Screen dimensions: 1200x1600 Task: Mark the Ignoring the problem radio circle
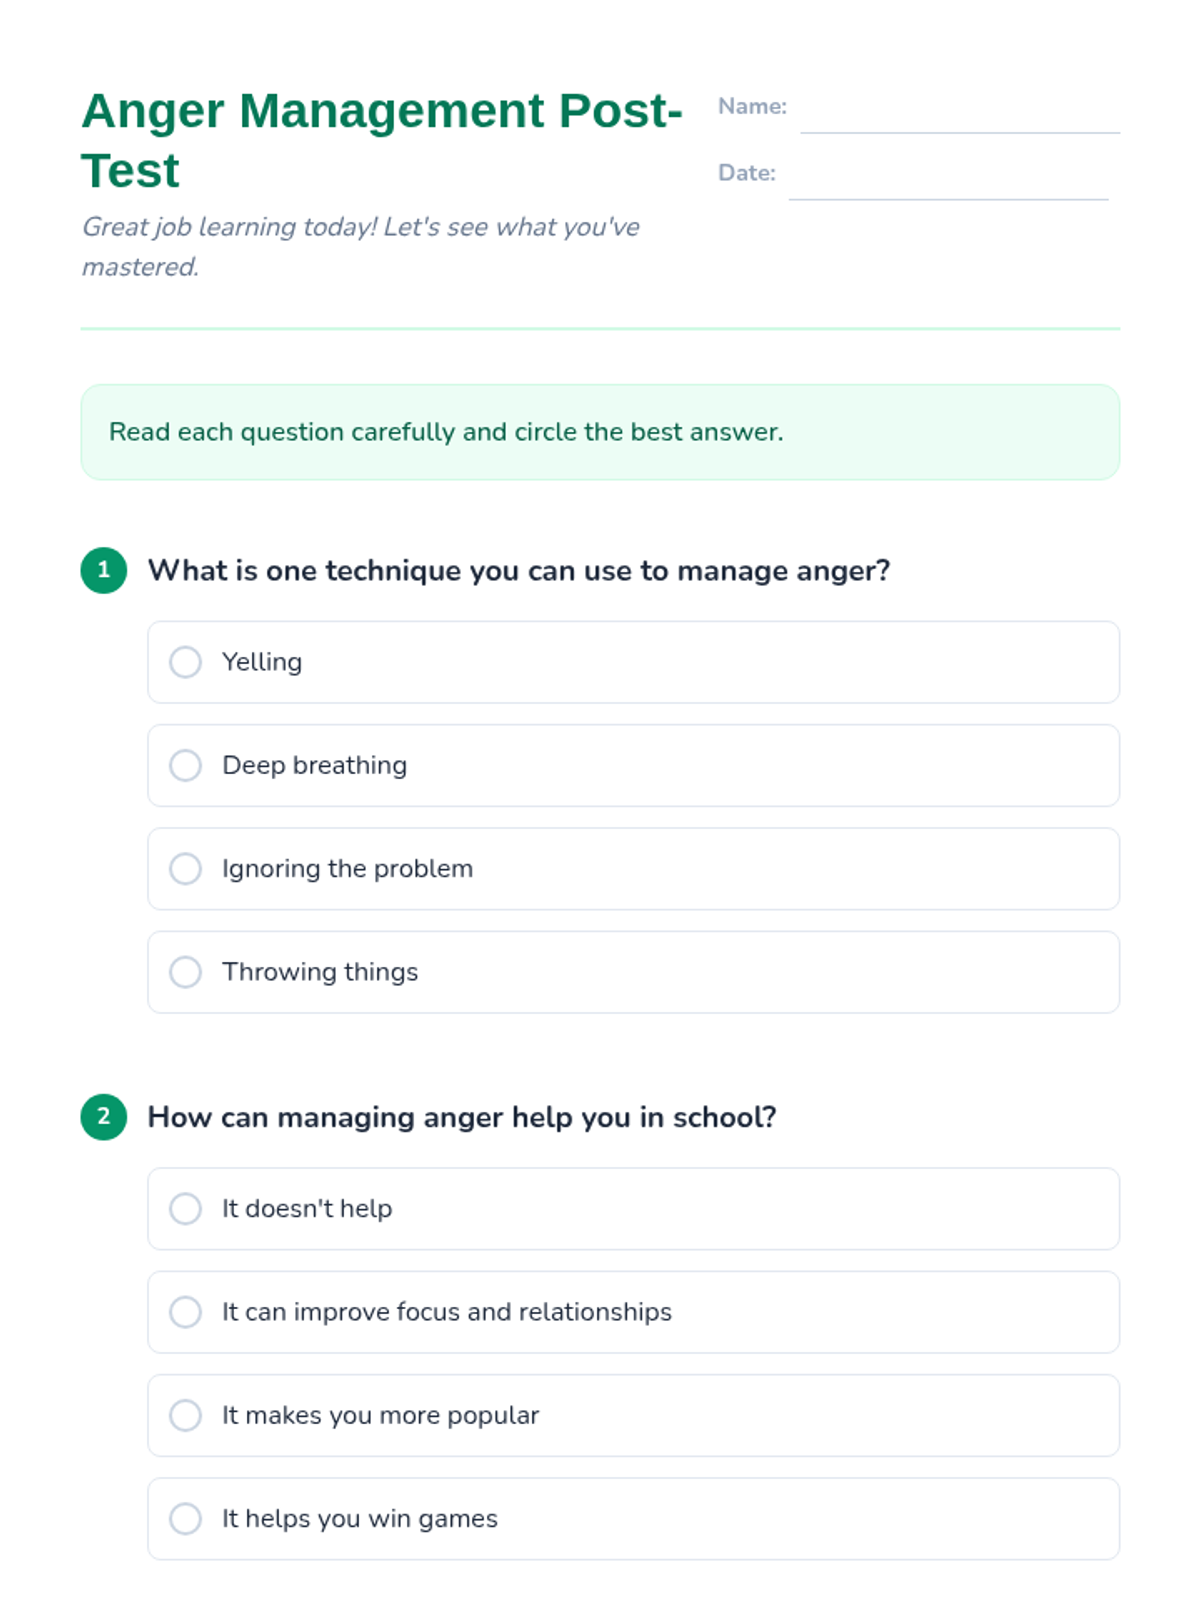185,868
